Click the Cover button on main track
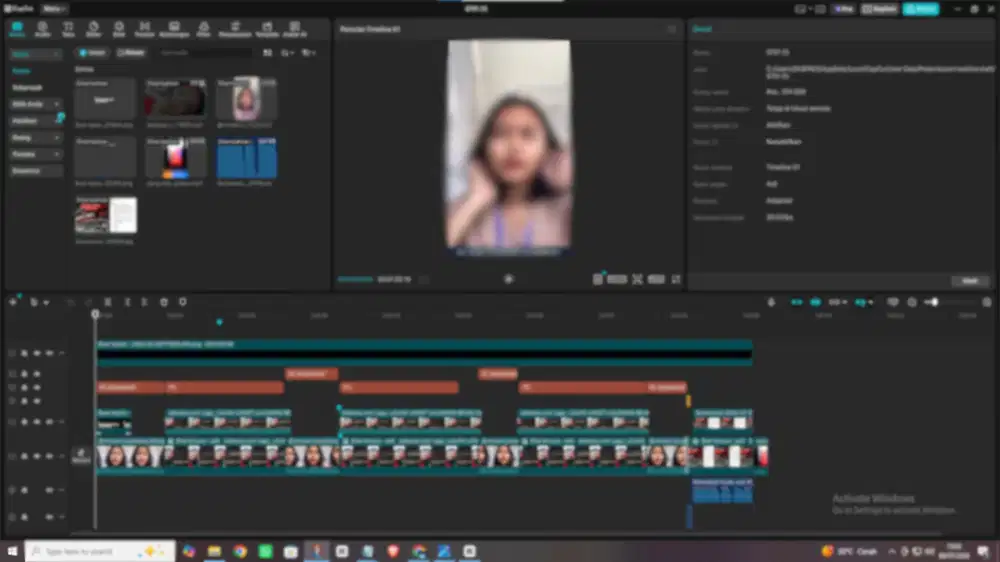1000x562 pixels. coord(81,455)
